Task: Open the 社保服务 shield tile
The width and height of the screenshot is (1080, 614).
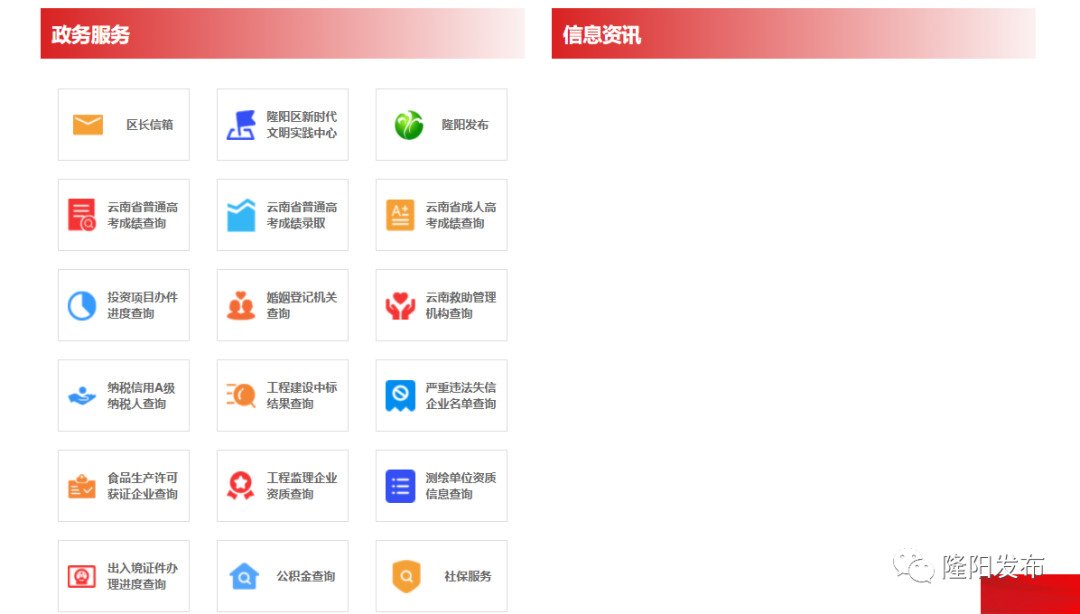Action: coord(441,574)
